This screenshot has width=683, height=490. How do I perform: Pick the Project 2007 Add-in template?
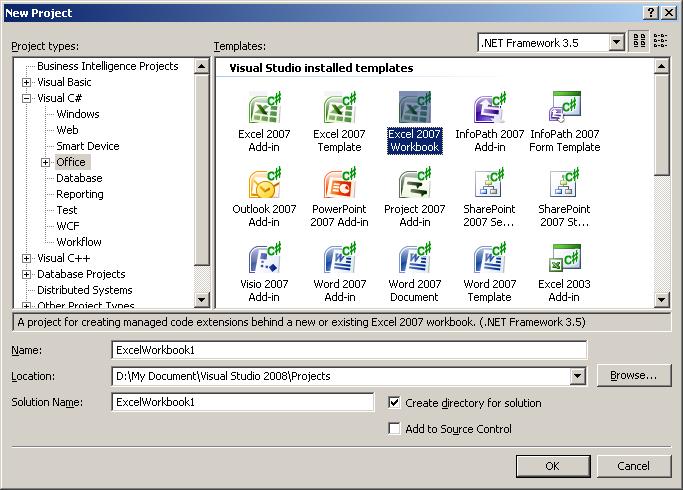[x=415, y=197]
